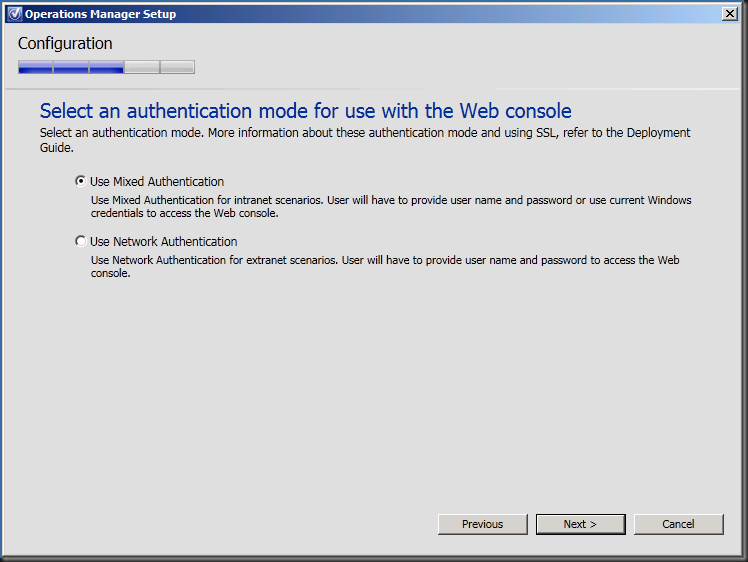
Task: Cancel the setup wizard
Action: [x=678, y=524]
